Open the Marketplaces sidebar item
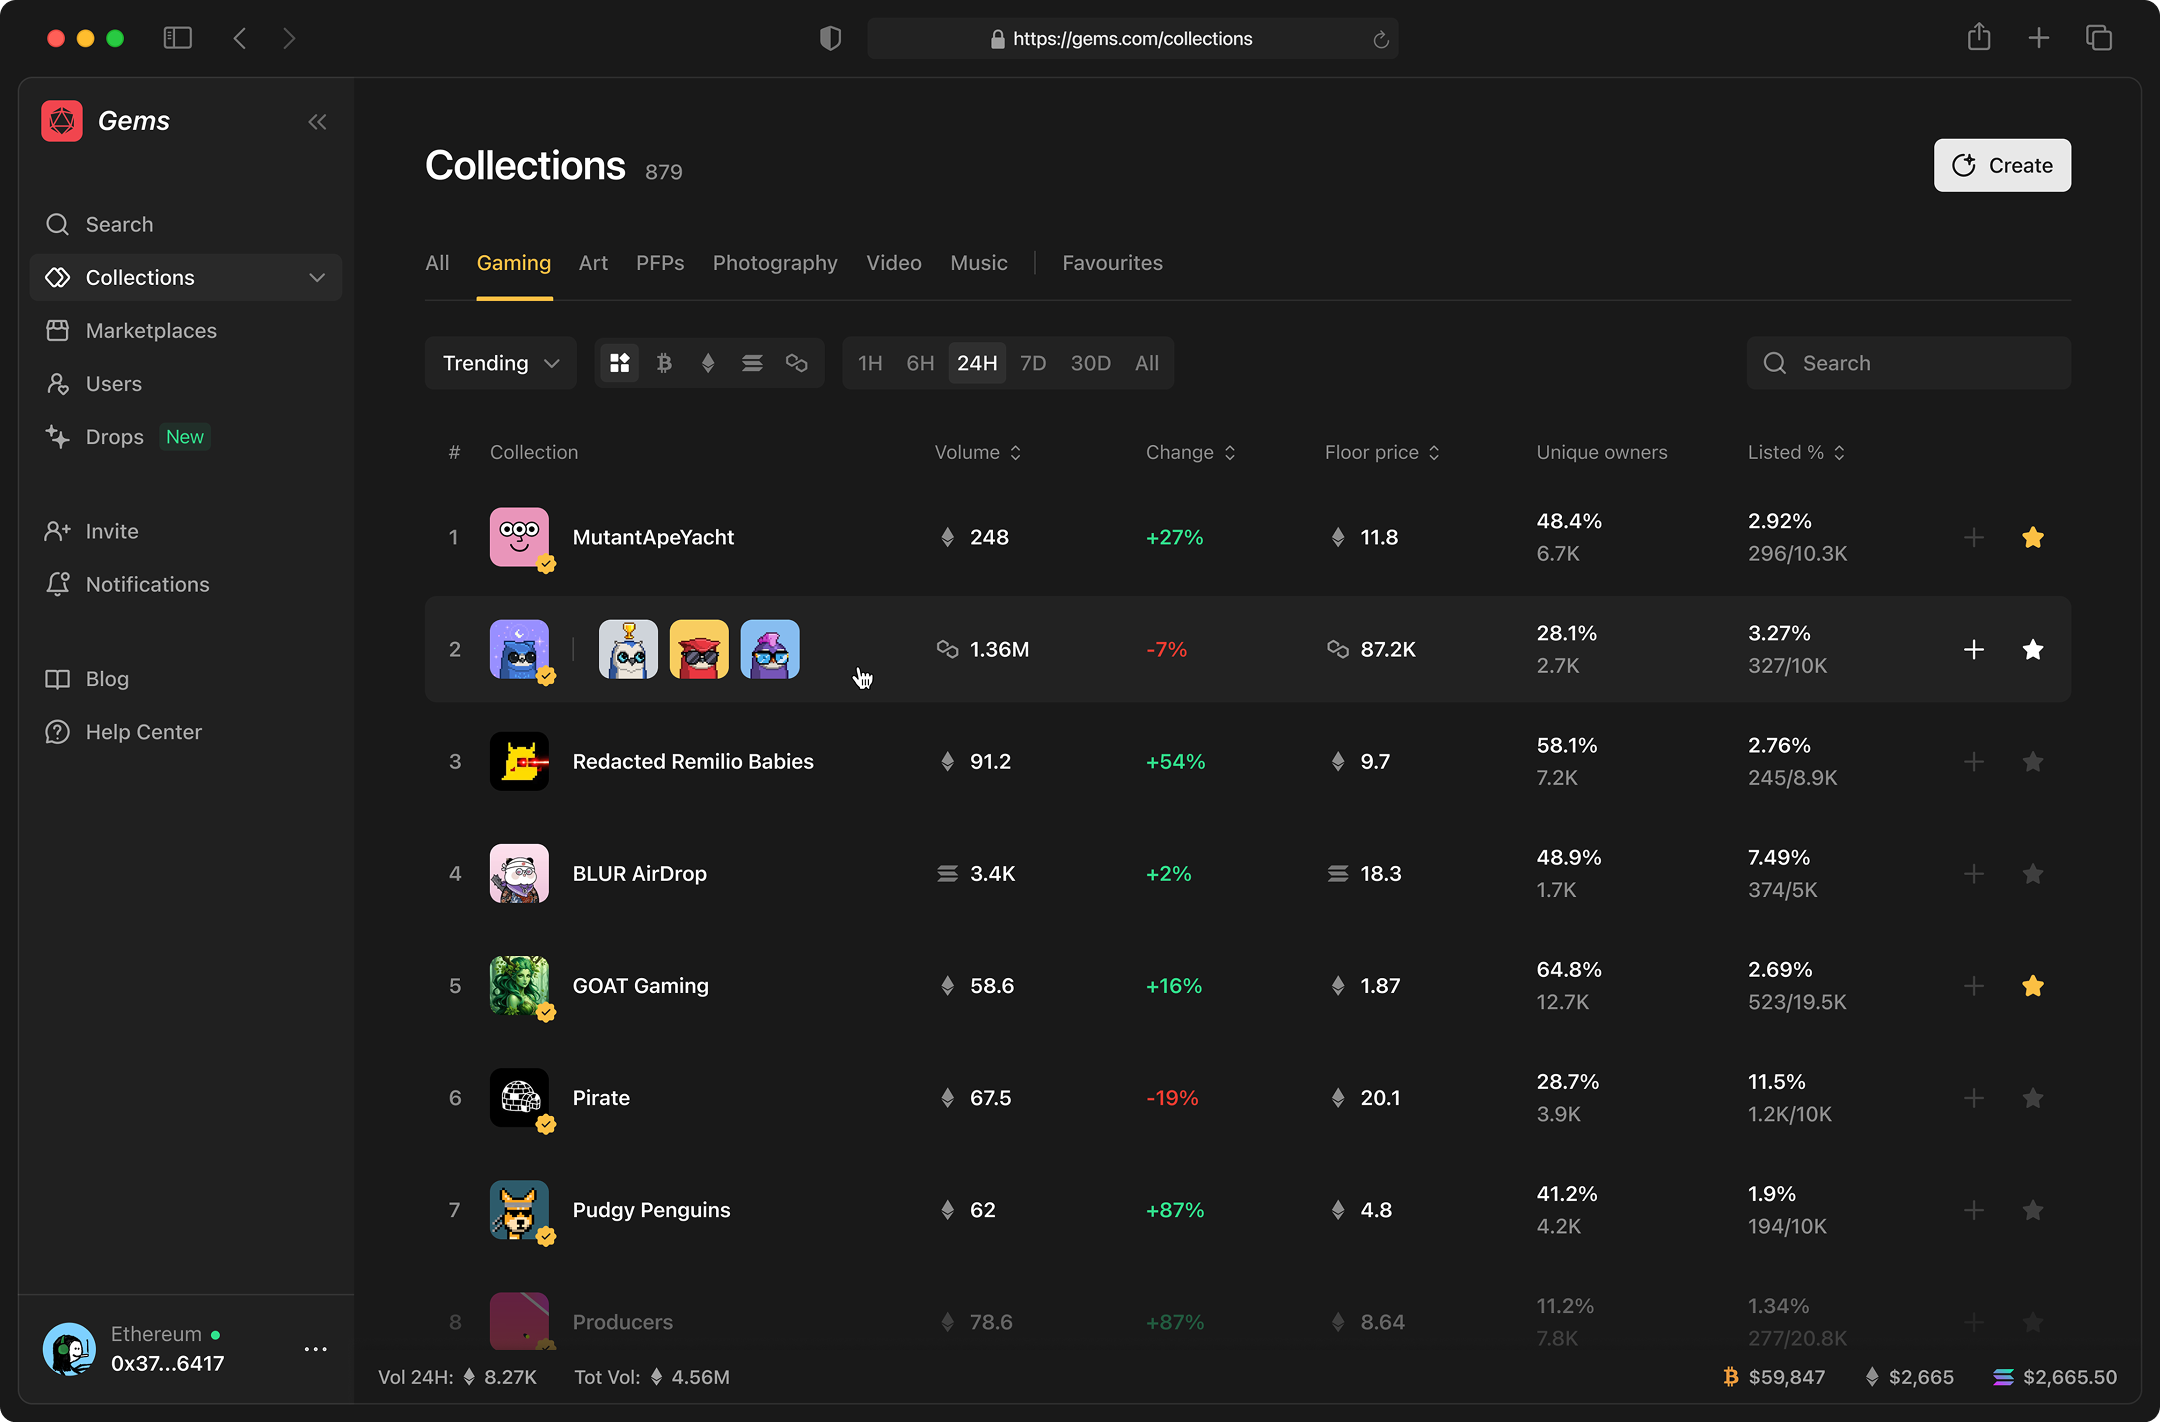 (151, 330)
